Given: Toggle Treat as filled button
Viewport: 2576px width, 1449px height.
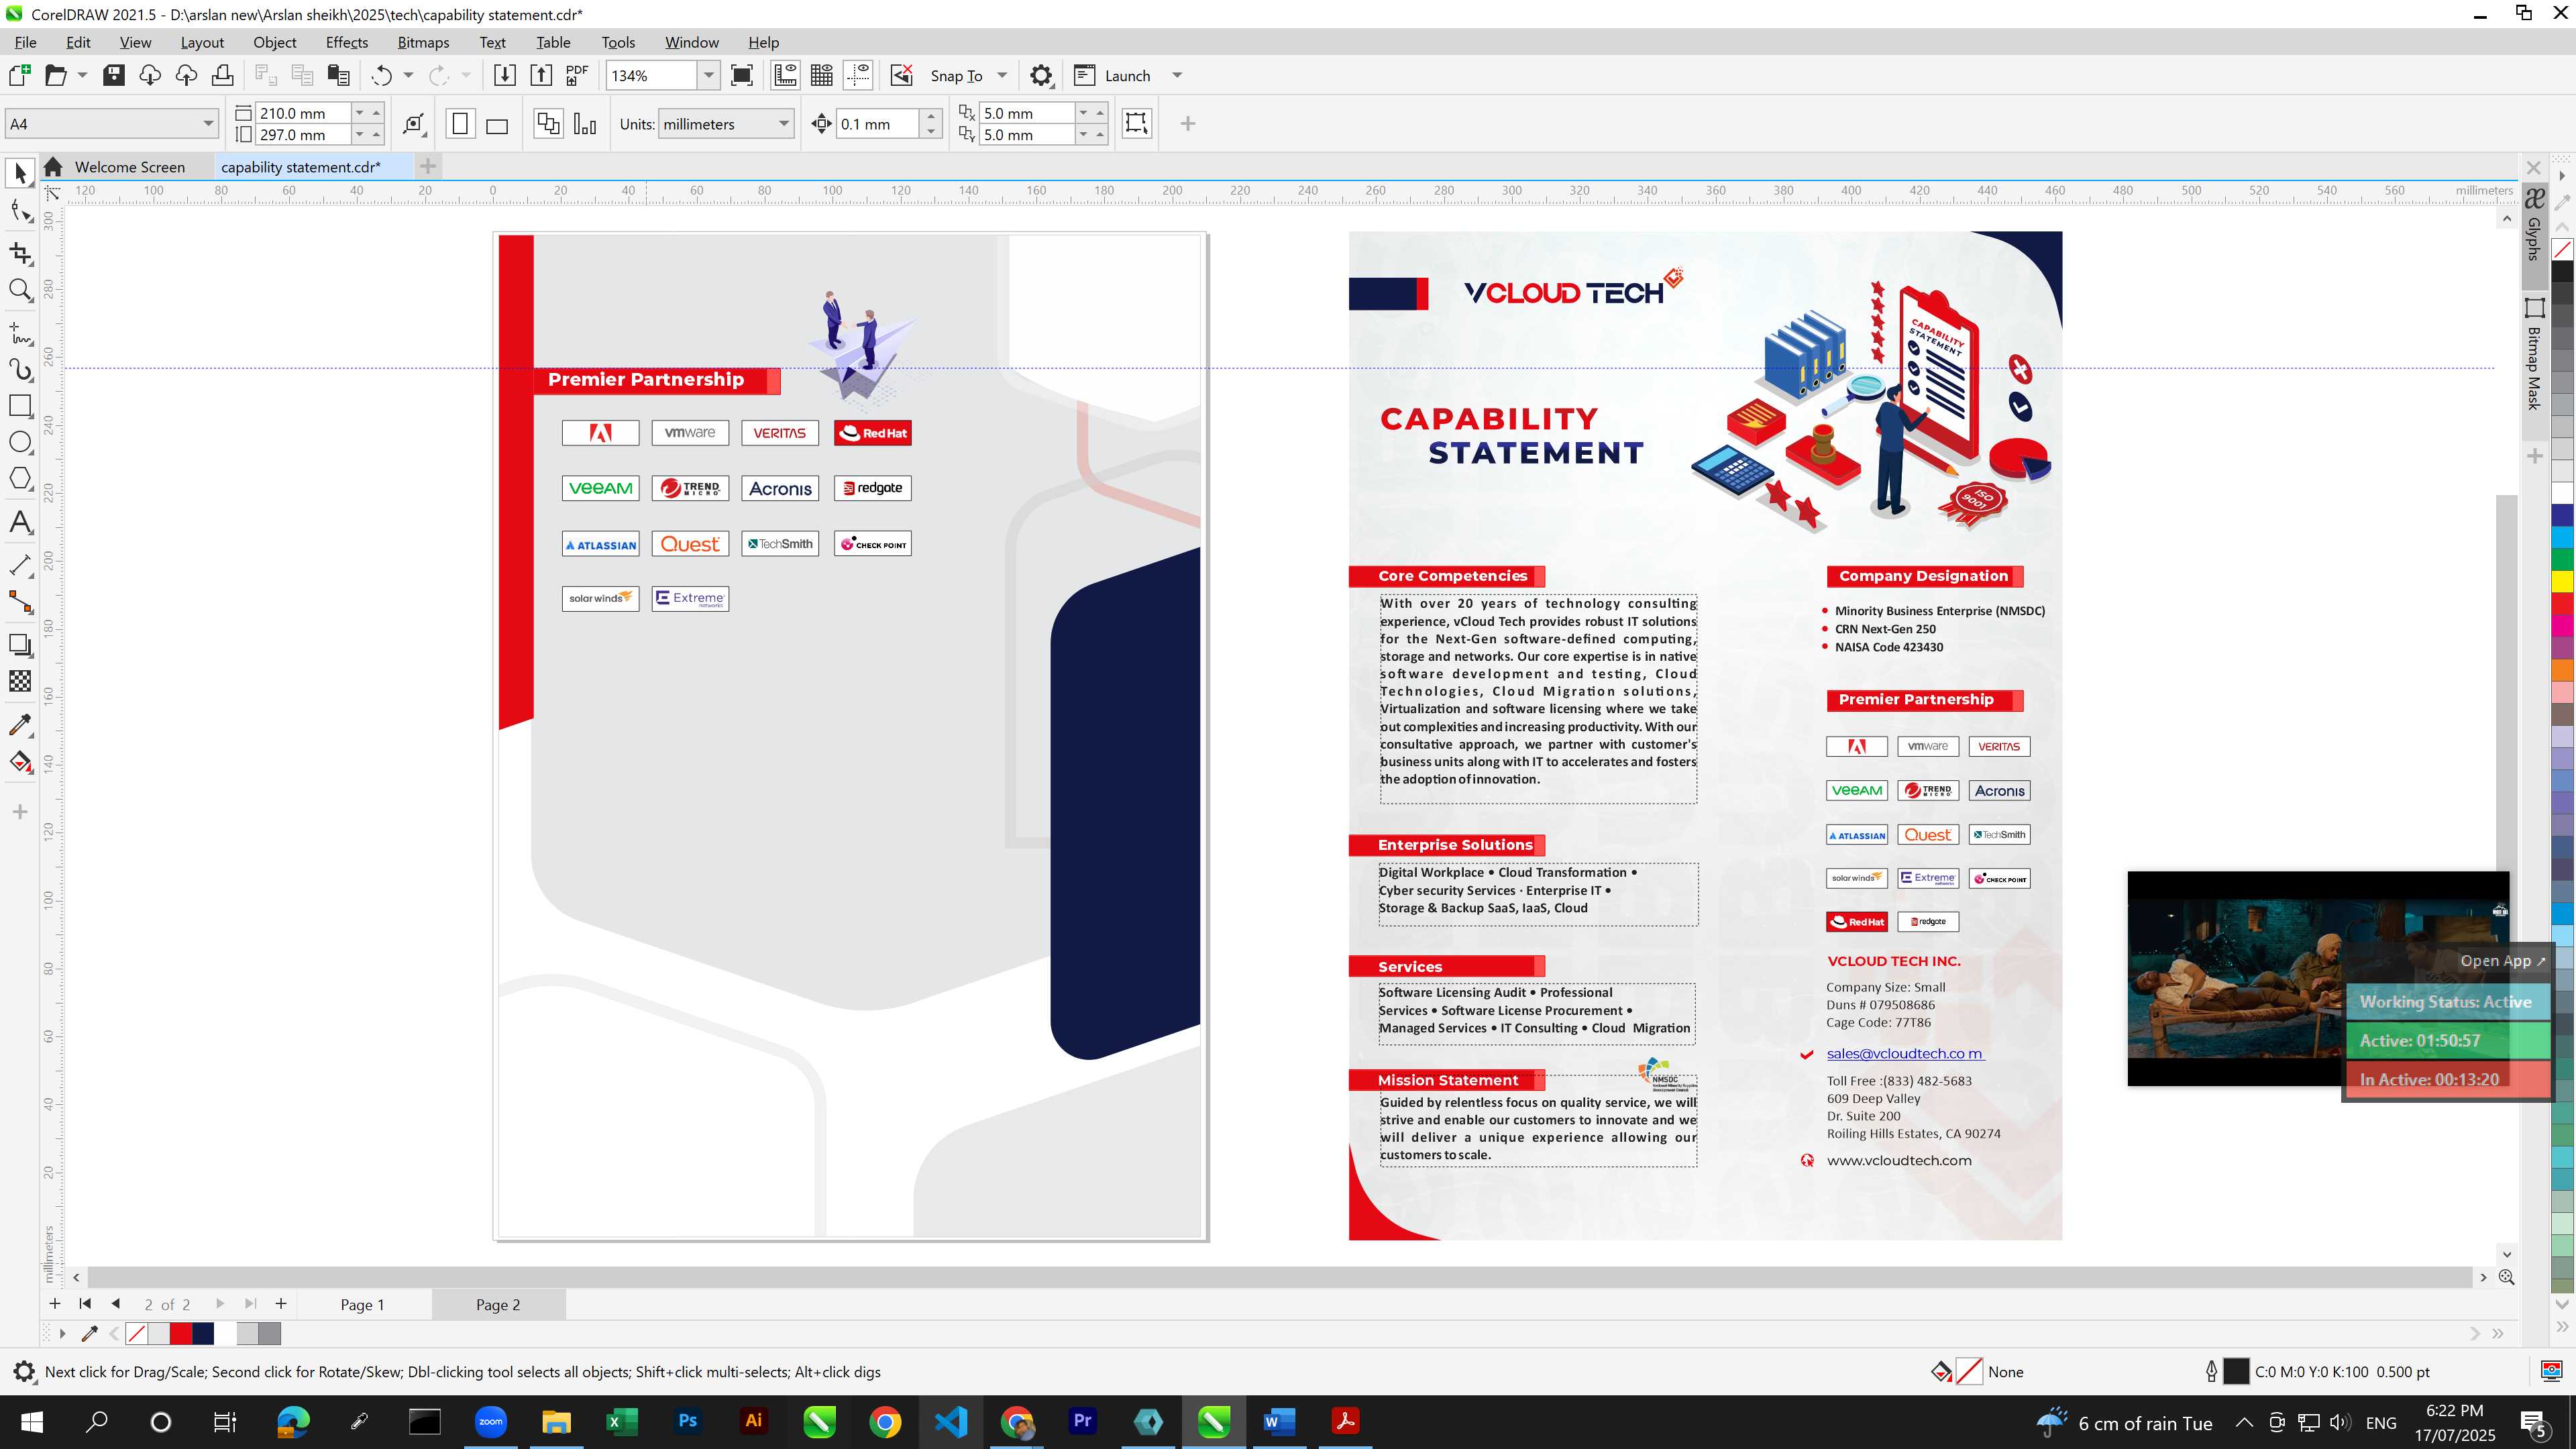Looking at the screenshot, I should pyautogui.click(x=1137, y=123).
